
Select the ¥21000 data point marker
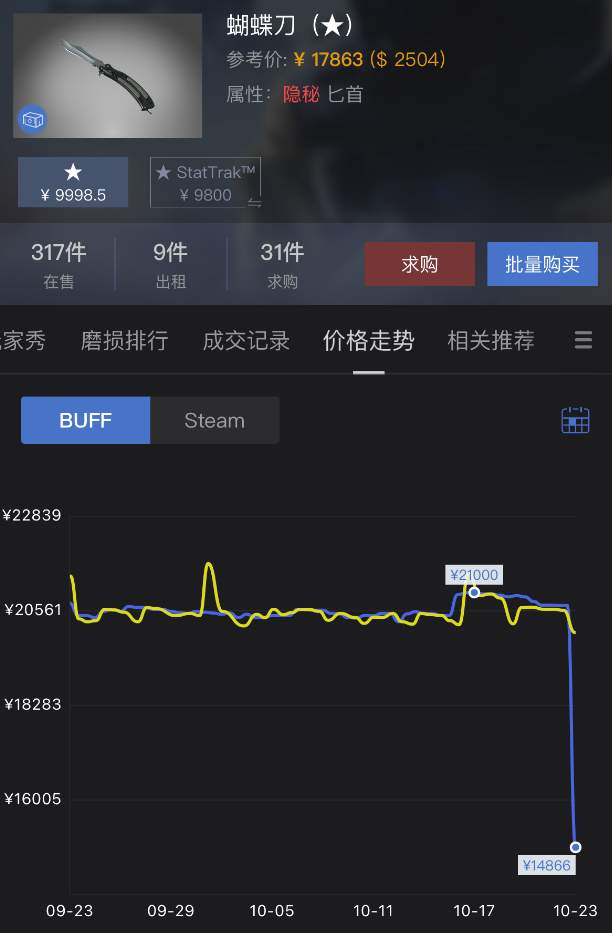click(474, 592)
